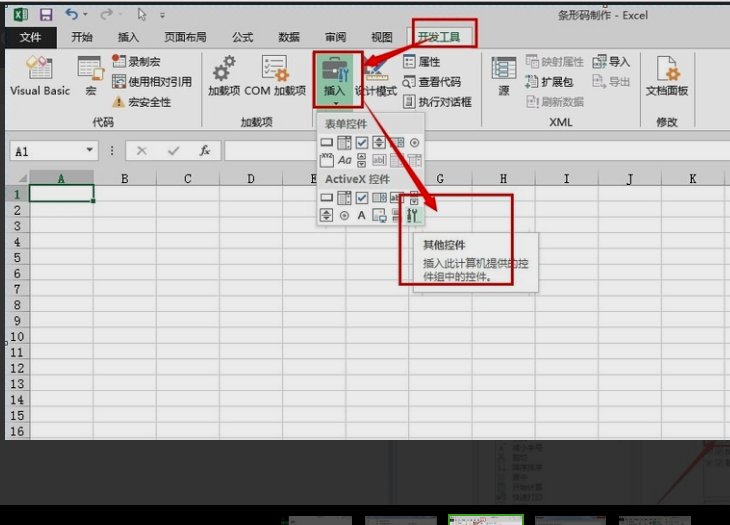Click fx insert function button
This screenshot has height=525, width=730.
(x=205, y=151)
